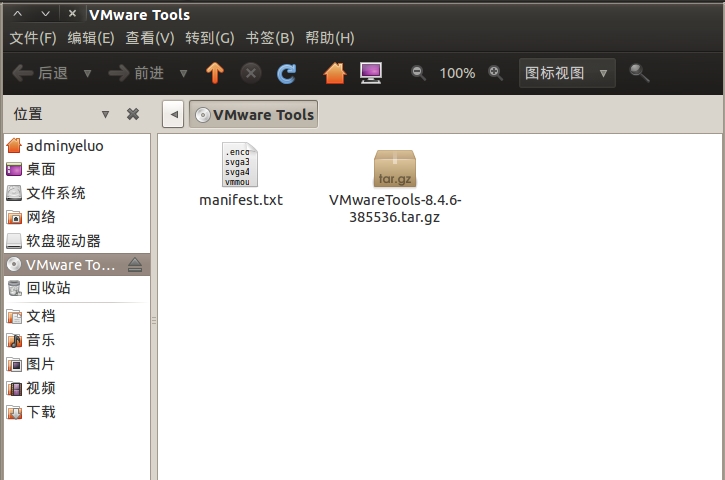The height and width of the screenshot is (480, 725).
Task: Click the search magnifier icon
Action: pos(639,73)
